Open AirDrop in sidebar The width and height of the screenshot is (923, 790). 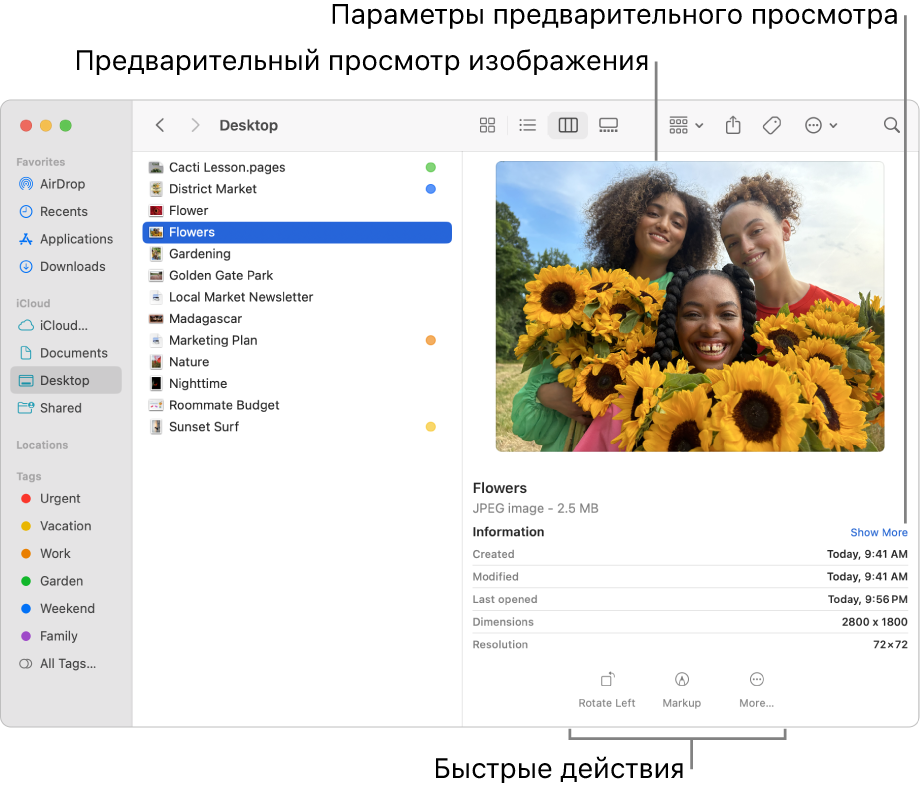click(x=66, y=184)
